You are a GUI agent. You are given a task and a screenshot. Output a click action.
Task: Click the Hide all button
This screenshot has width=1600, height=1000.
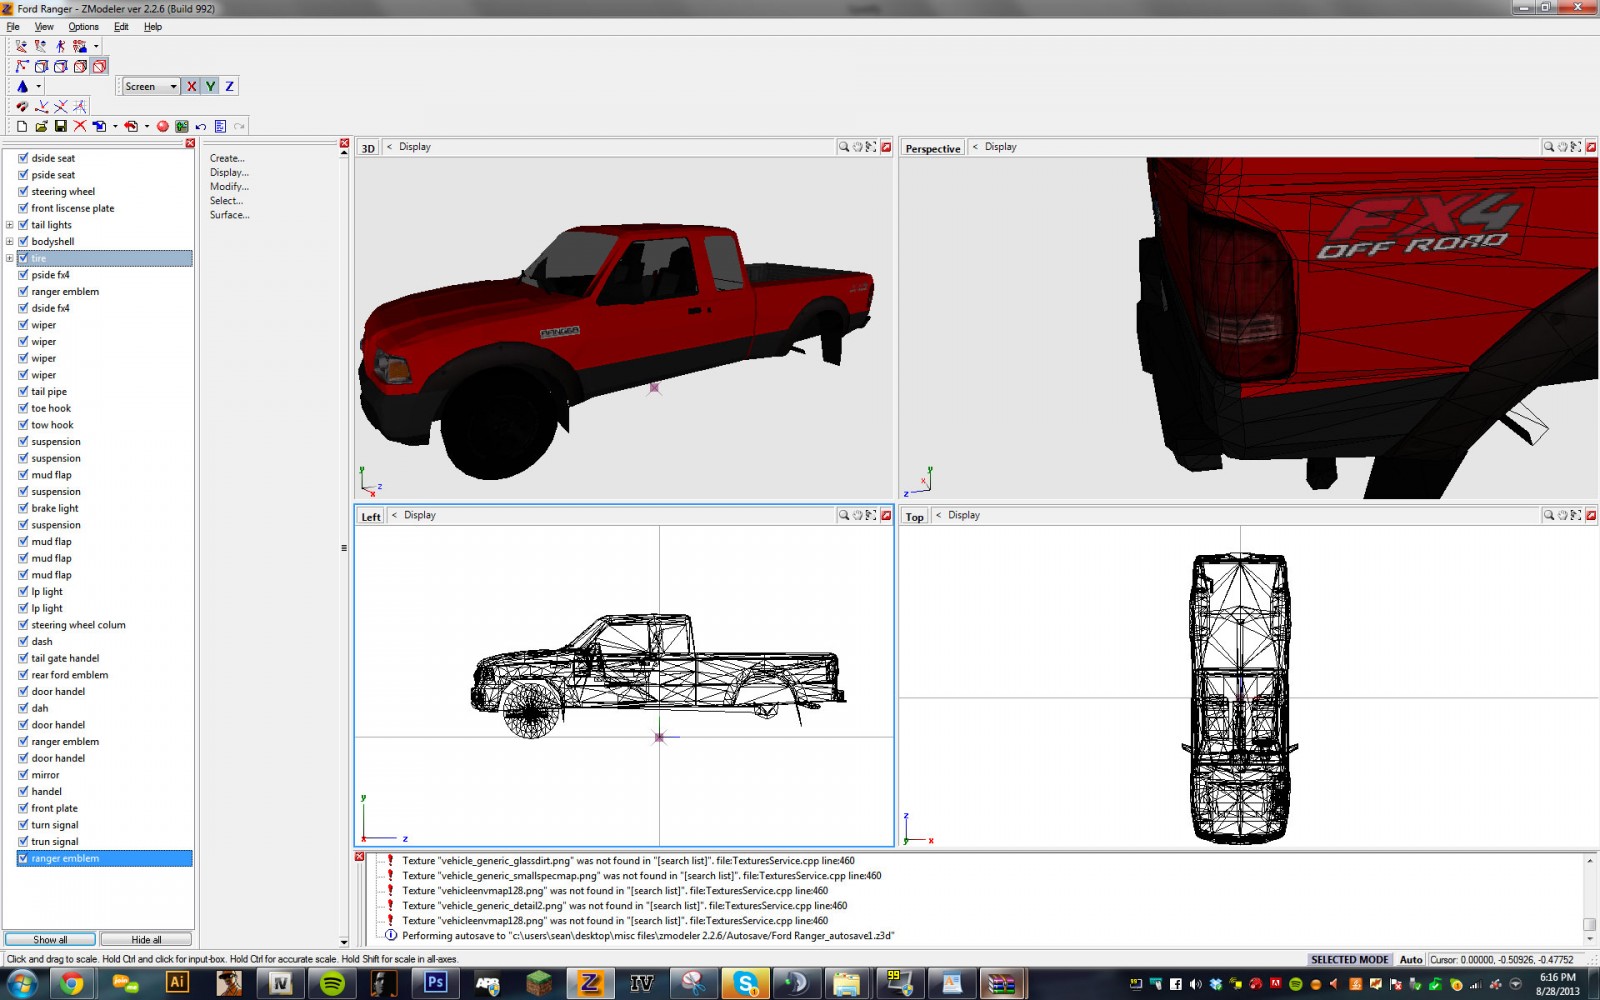[x=146, y=939]
